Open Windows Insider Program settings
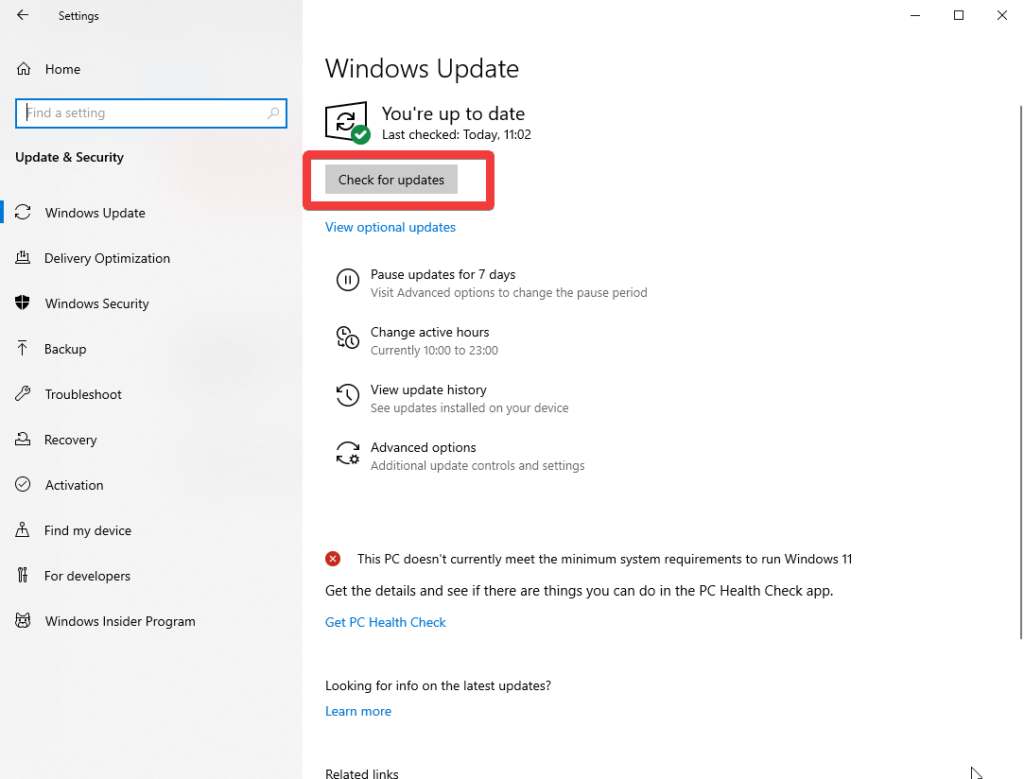Screen dimensions: 1024x779 120,621
